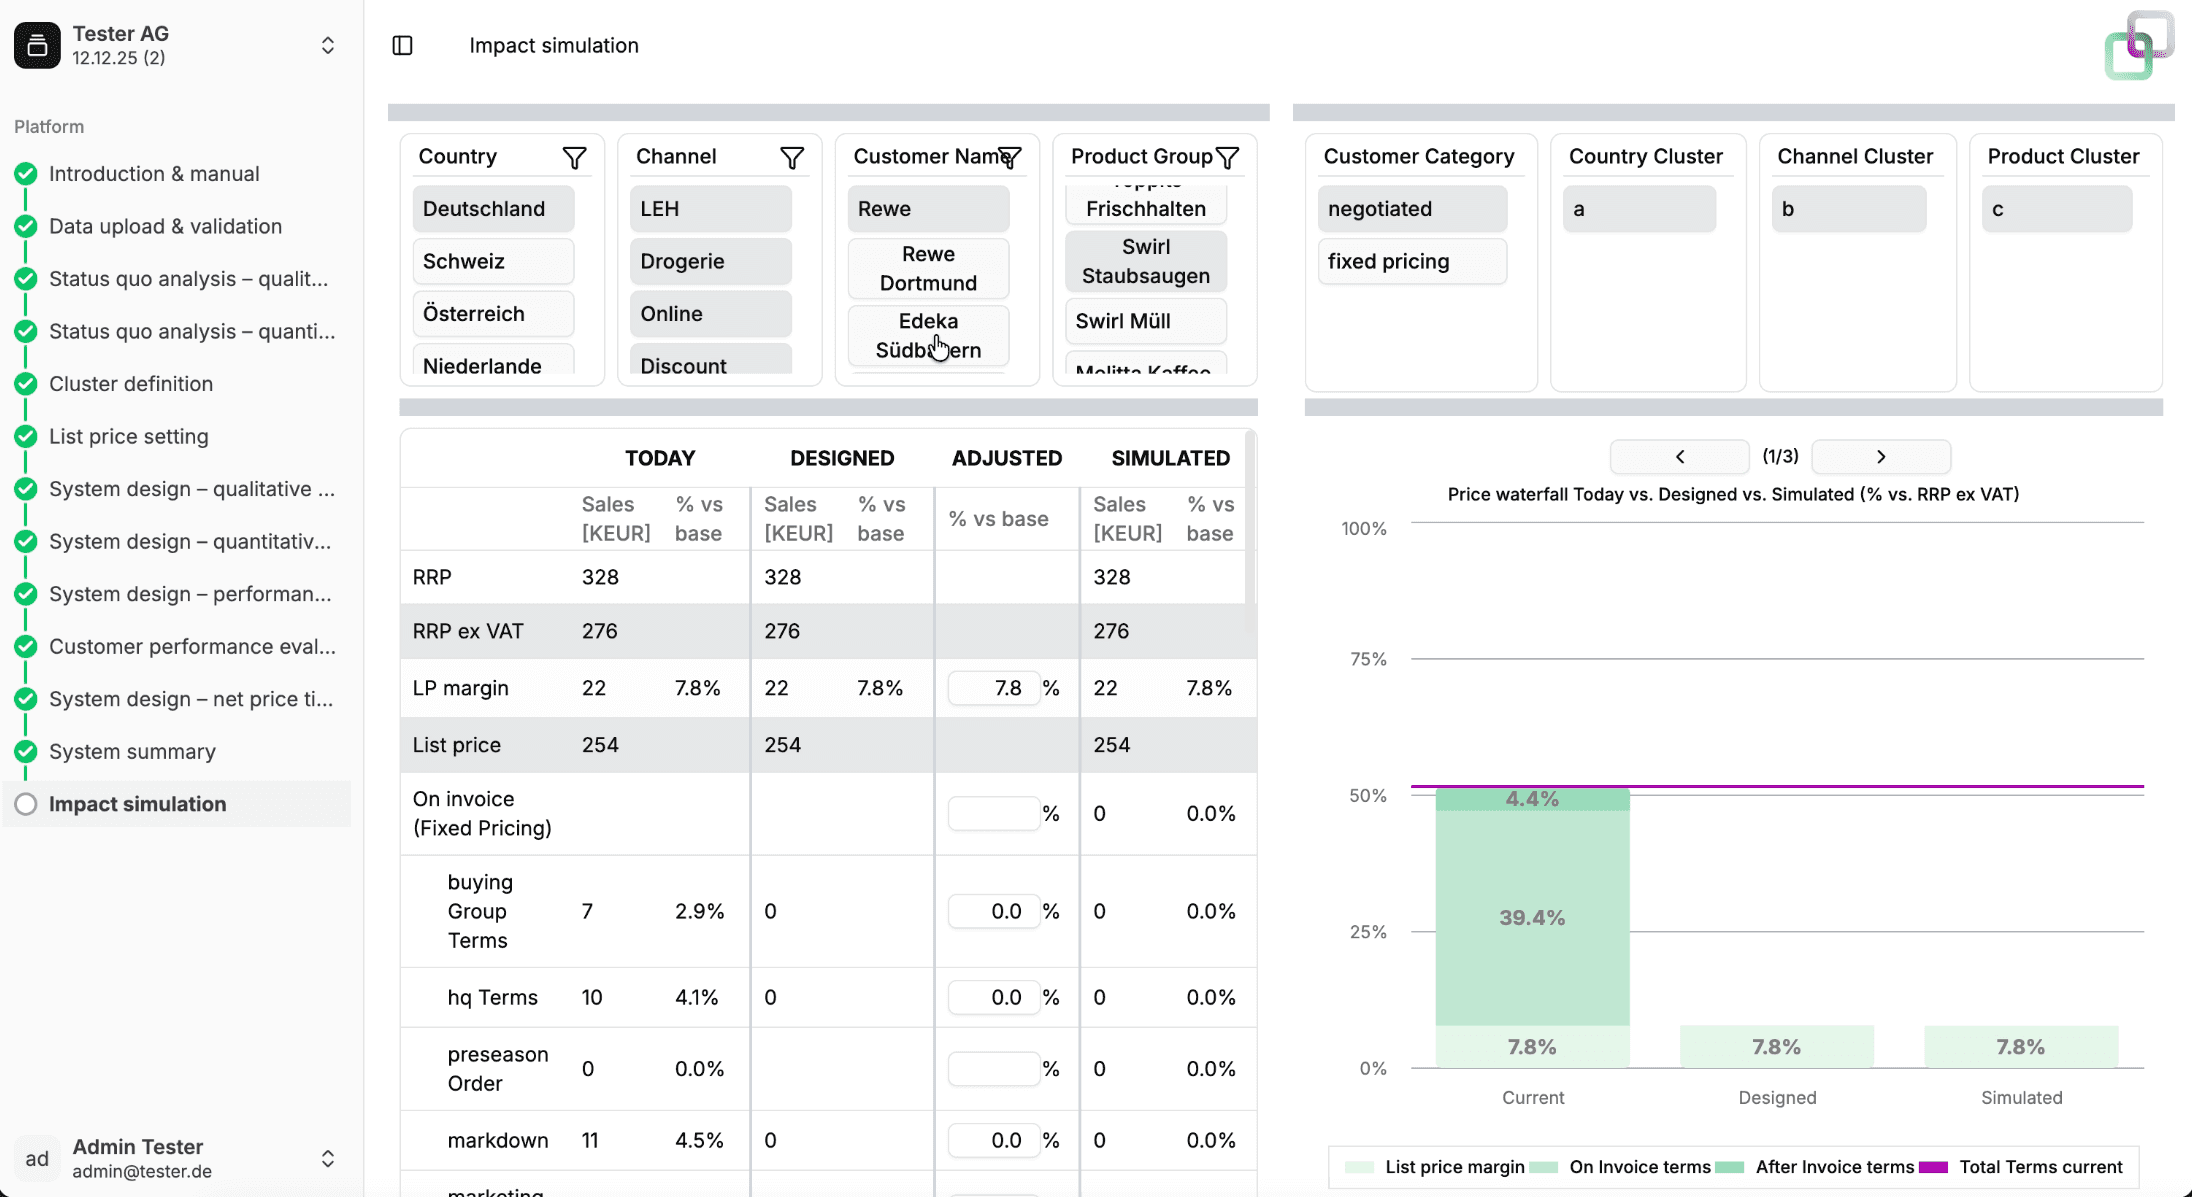Open the Product Group filter funnel icon
Image resolution: width=2192 pixels, height=1197 pixels.
click(x=1227, y=158)
